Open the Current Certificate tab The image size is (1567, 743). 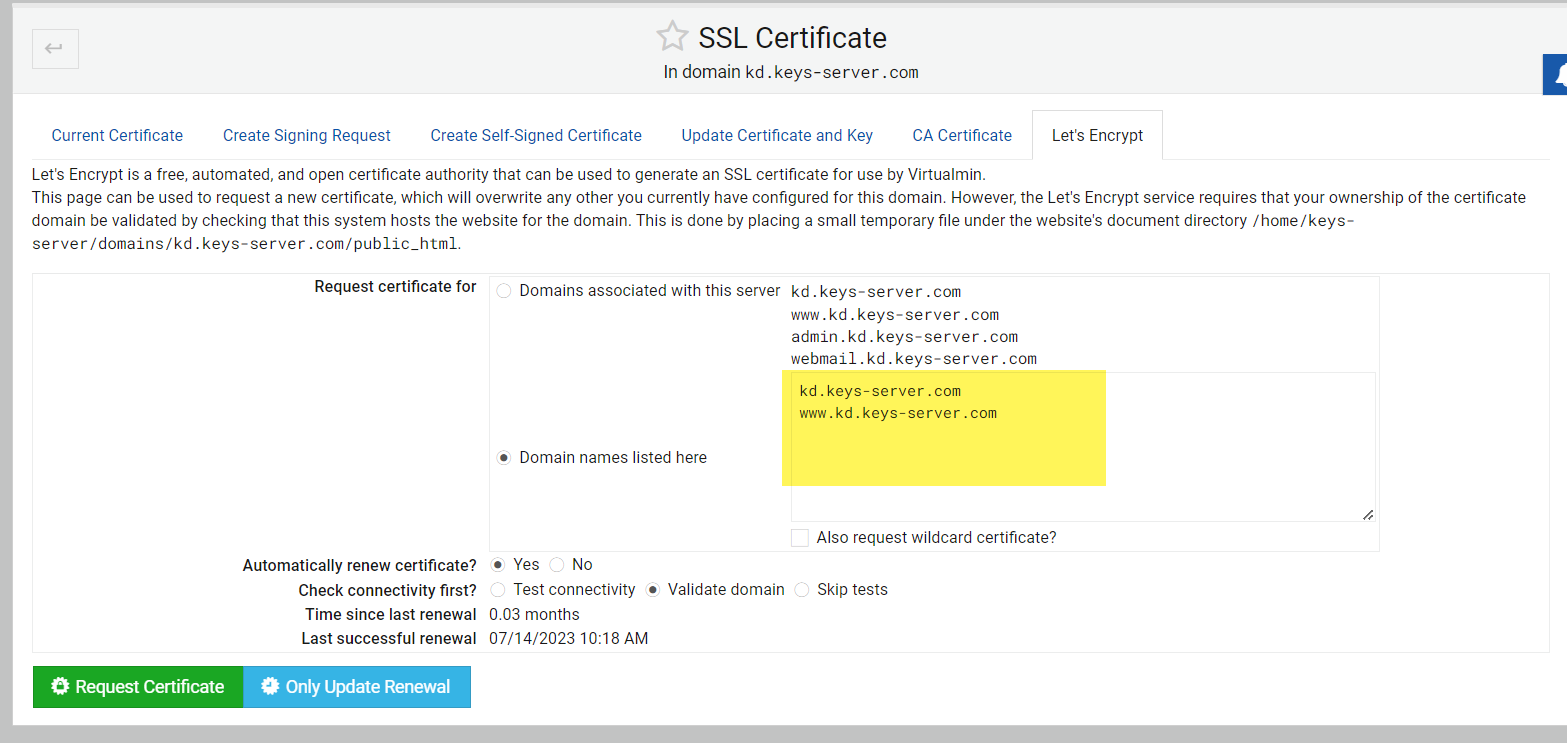(117, 135)
